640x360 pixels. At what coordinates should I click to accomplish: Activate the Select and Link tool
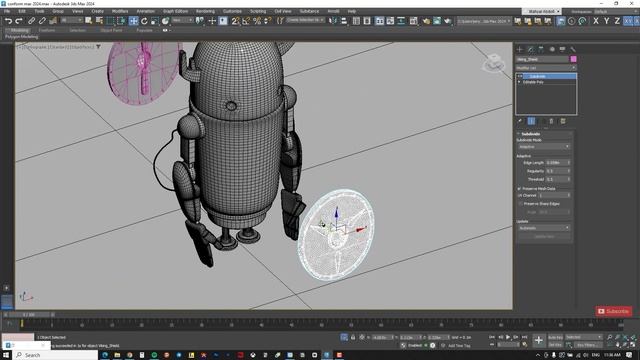pos(31,21)
